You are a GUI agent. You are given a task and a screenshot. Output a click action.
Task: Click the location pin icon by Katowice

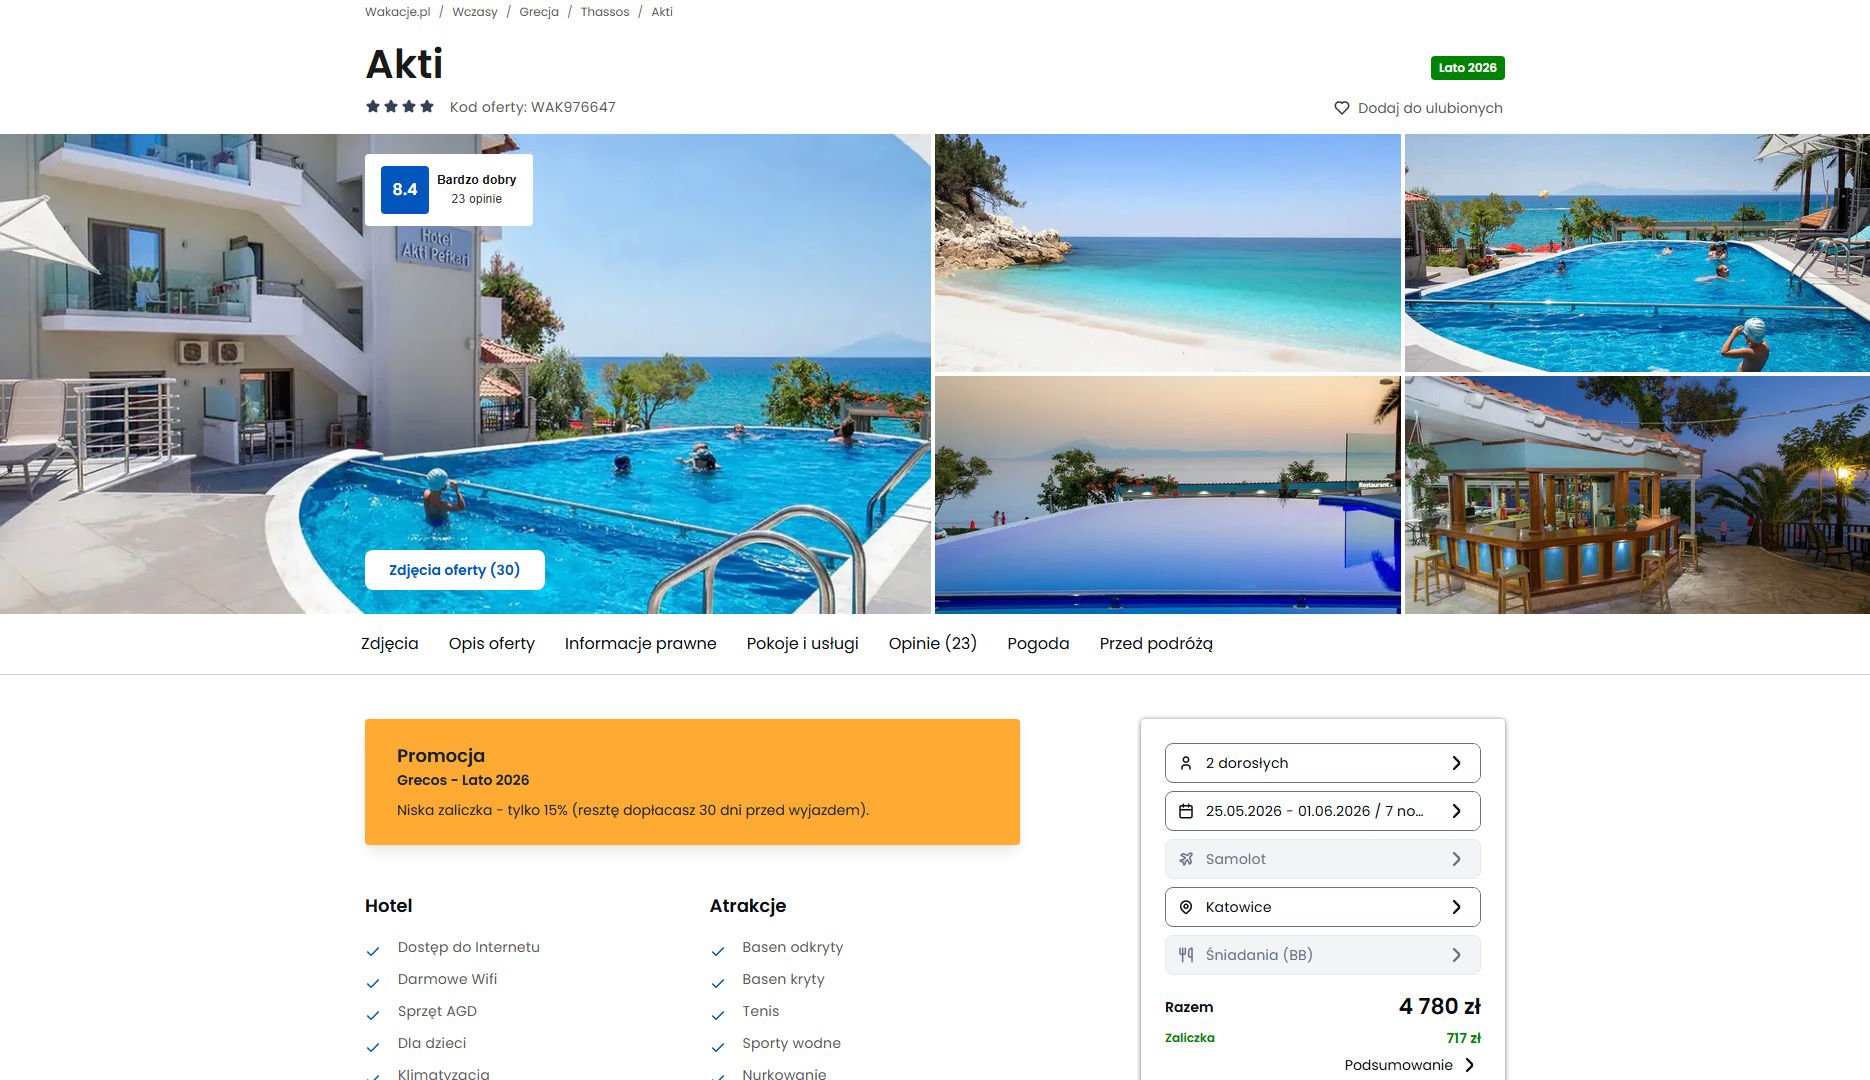(1186, 907)
